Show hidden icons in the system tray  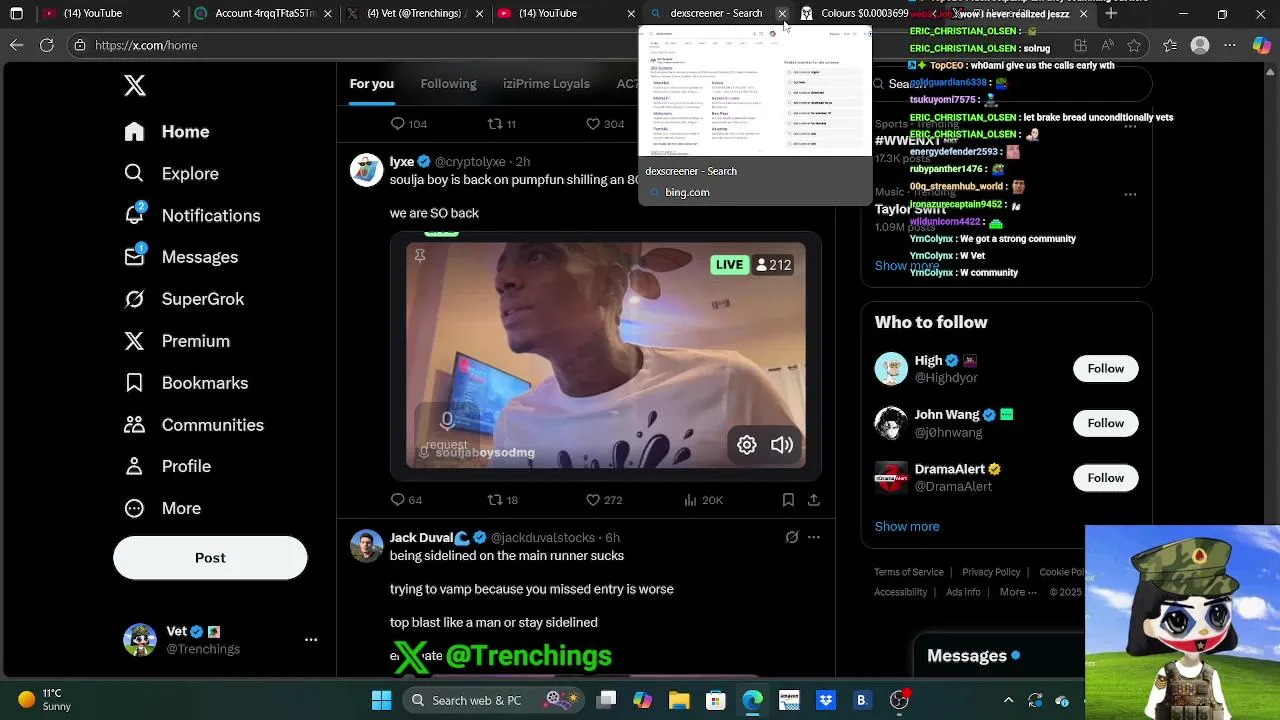1008,700
